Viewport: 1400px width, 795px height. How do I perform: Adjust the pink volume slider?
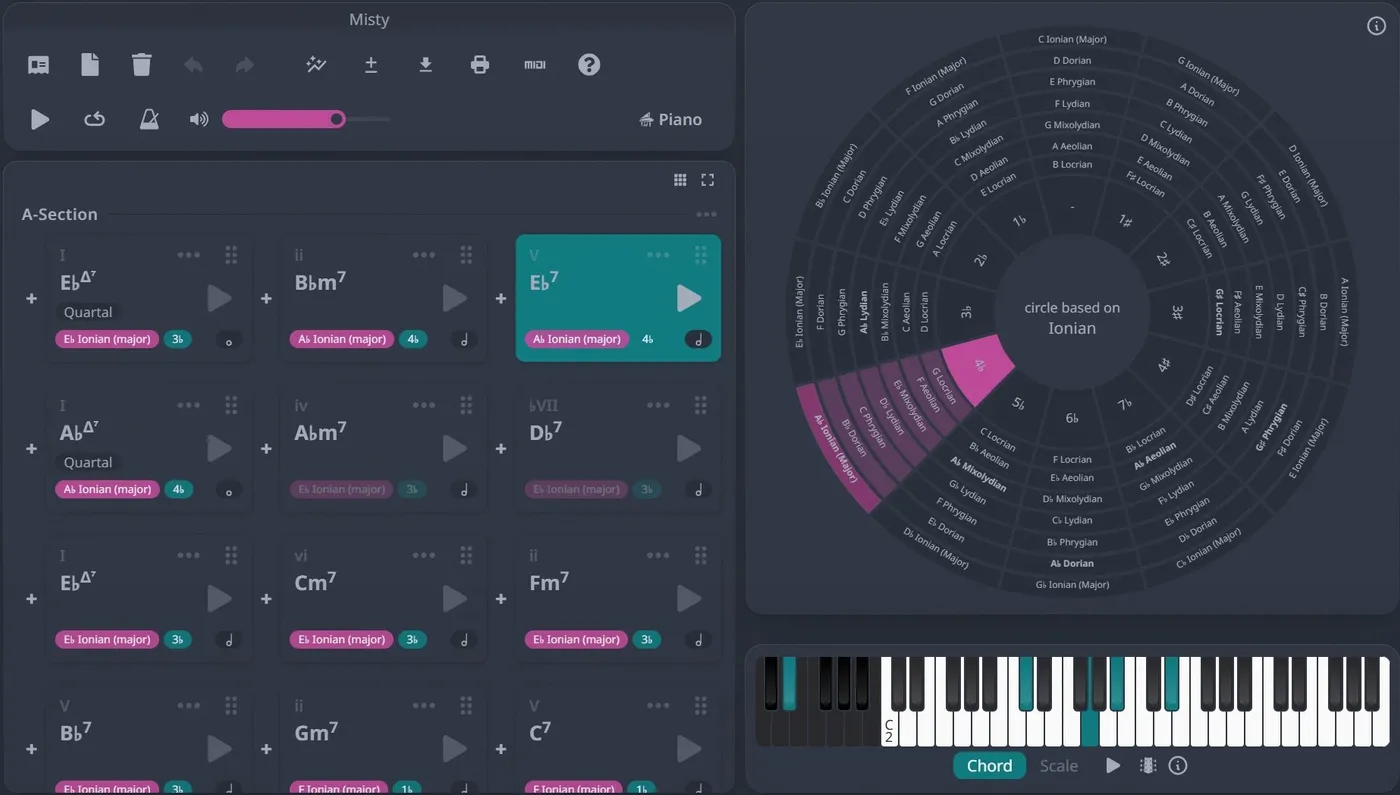pos(306,119)
